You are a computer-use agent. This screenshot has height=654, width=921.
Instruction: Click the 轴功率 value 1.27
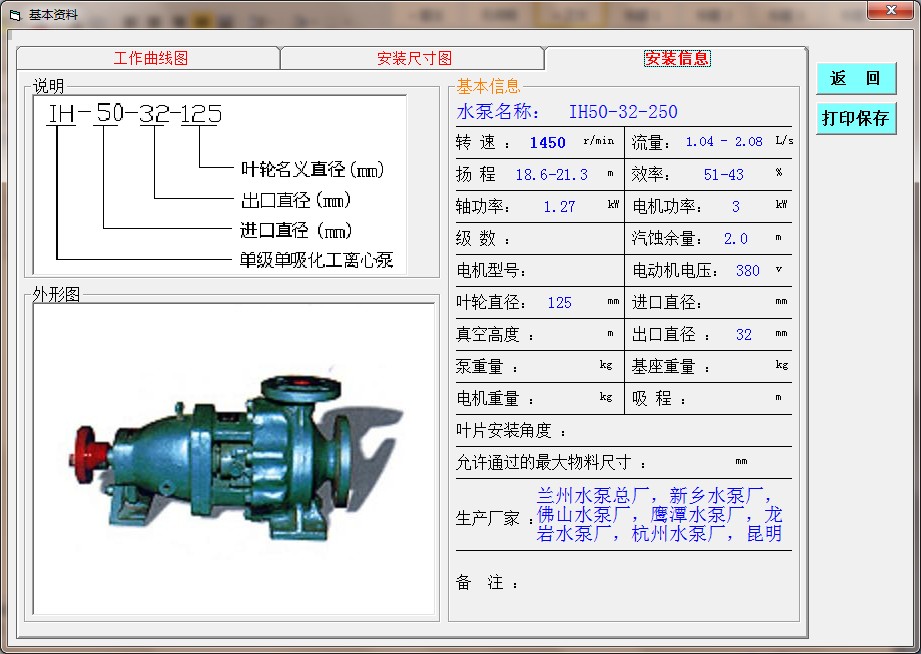pos(559,207)
